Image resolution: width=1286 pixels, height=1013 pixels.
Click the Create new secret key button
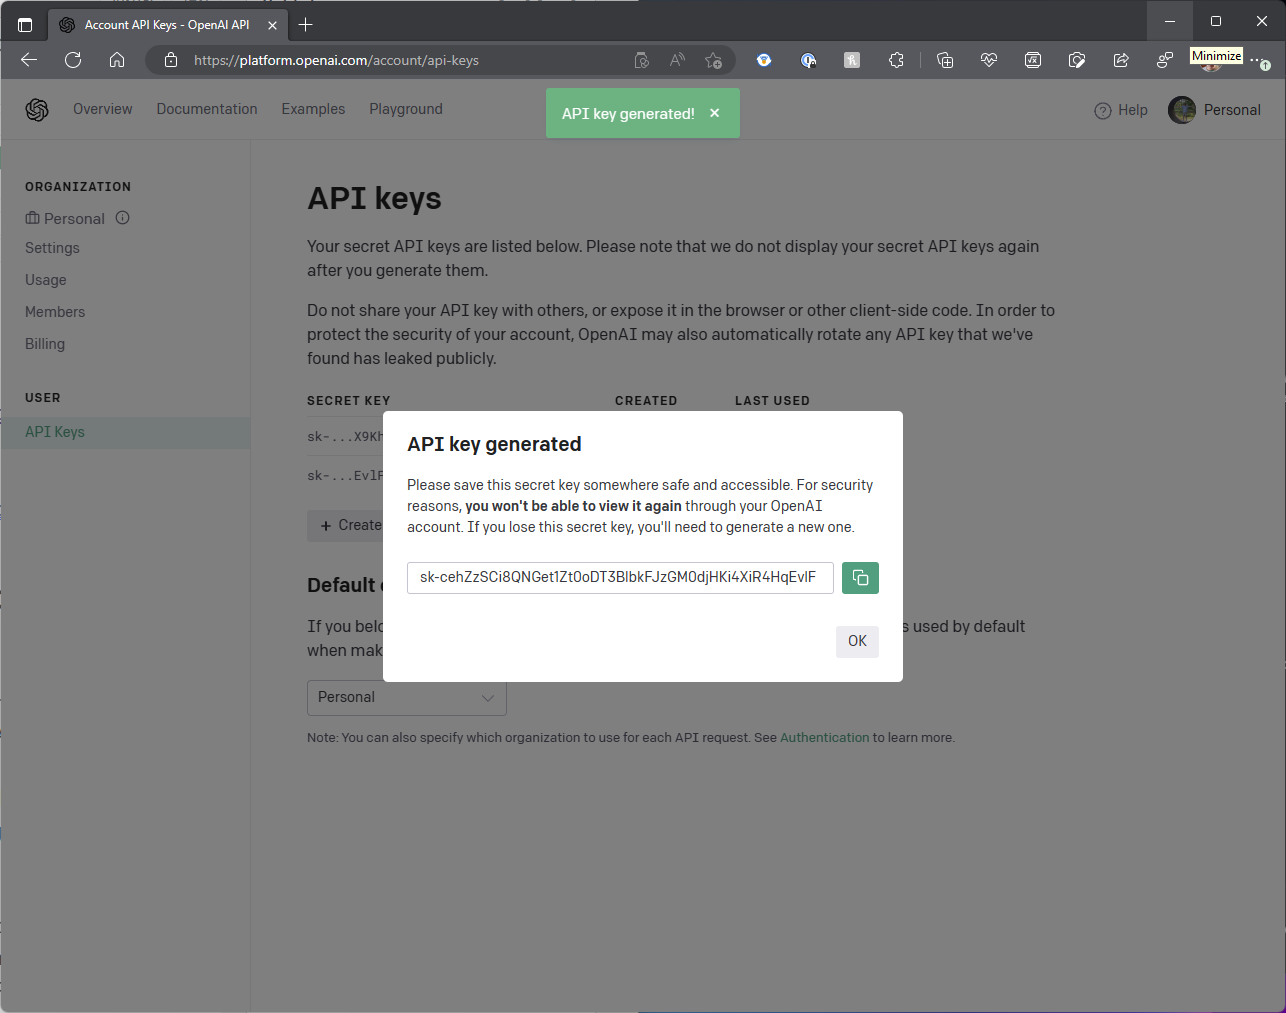click(345, 525)
